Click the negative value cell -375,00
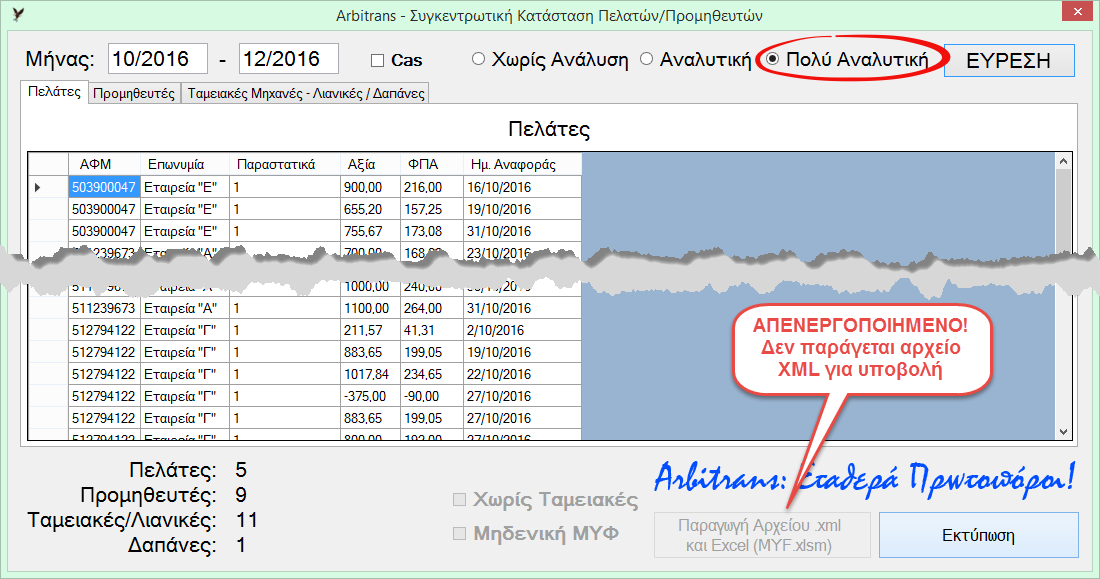Viewport: 1100px width, 579px height. pos(370,396)
